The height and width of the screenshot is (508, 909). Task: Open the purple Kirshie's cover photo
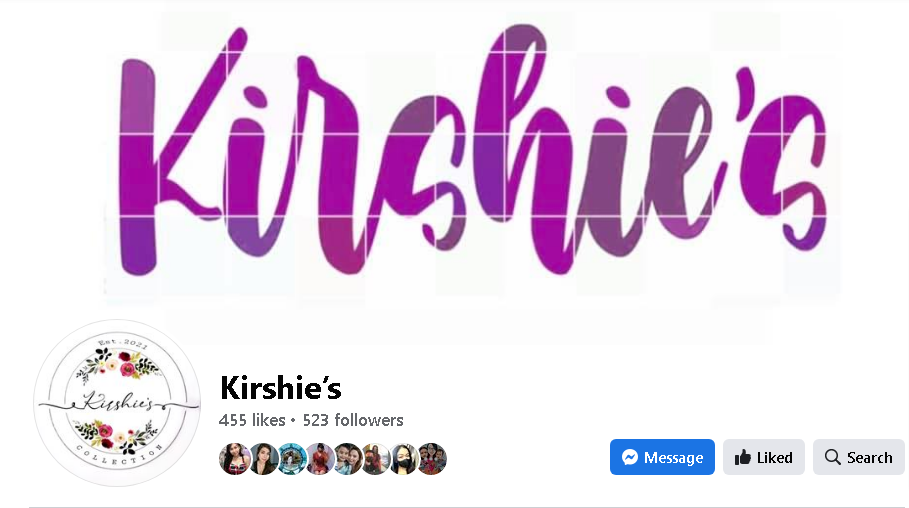point(454,157)
